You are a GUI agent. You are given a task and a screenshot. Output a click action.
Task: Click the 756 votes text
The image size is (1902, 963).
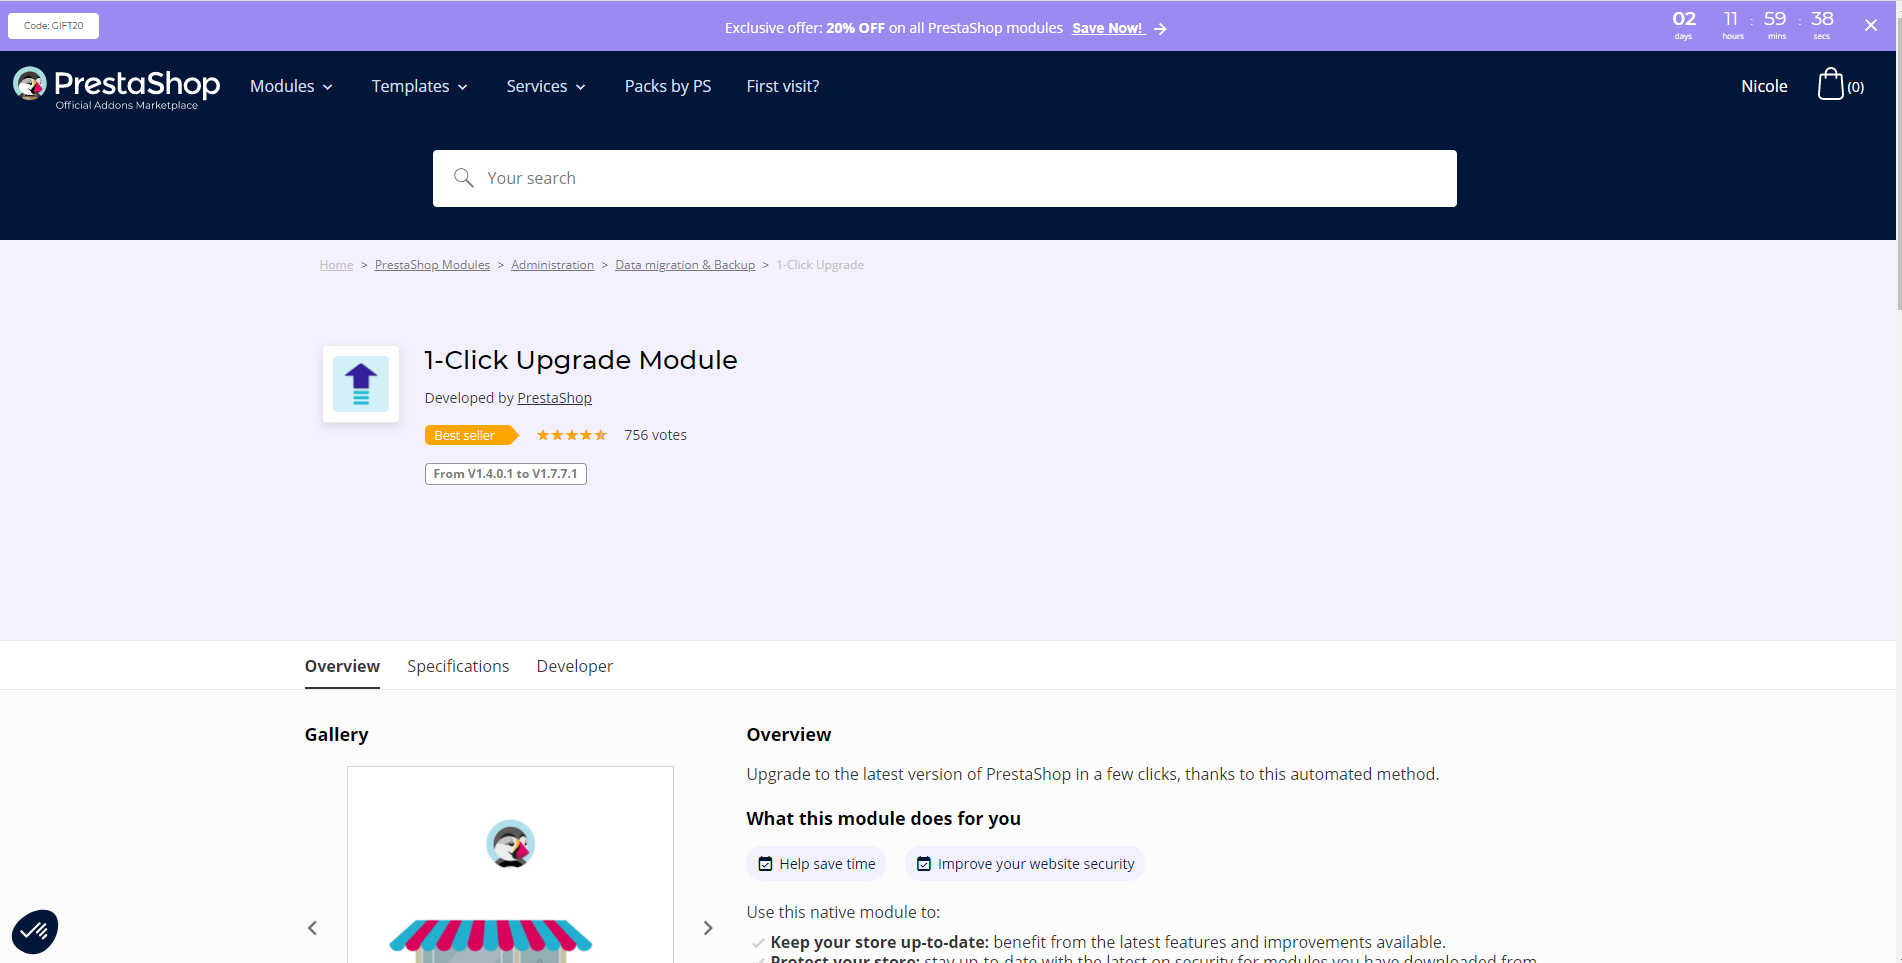tap(656, 435)
